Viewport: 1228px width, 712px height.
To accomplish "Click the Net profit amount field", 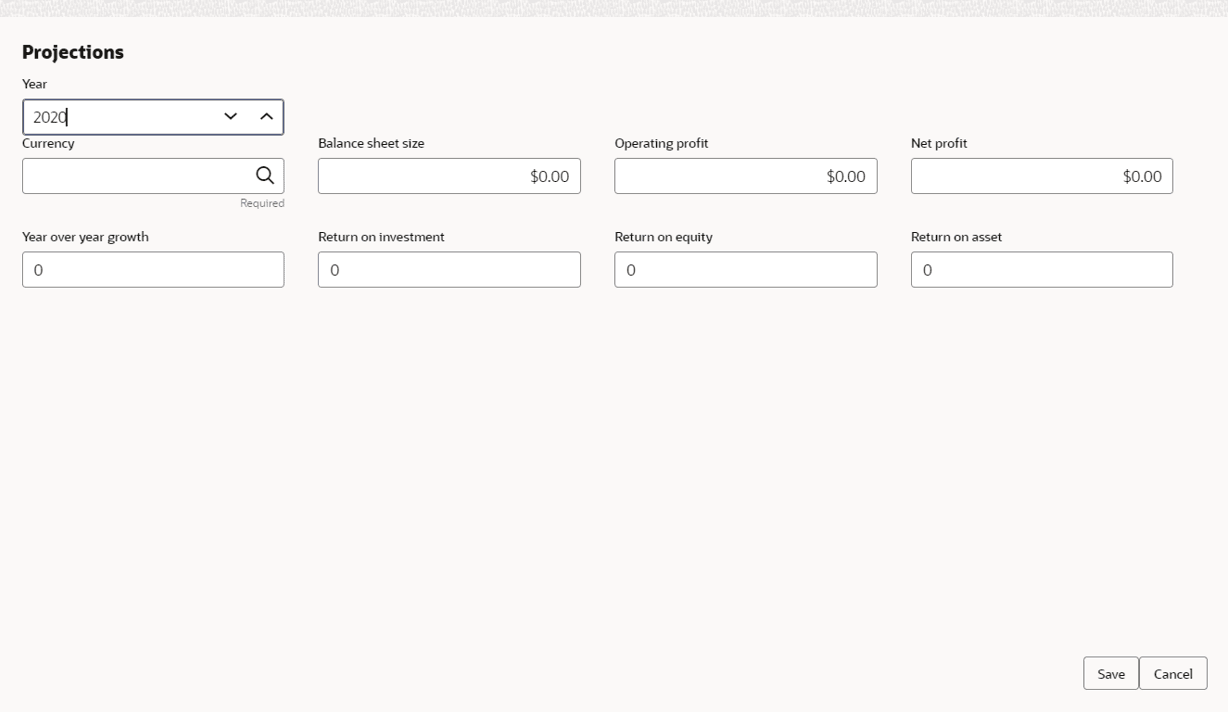I will coord(1042,176).
